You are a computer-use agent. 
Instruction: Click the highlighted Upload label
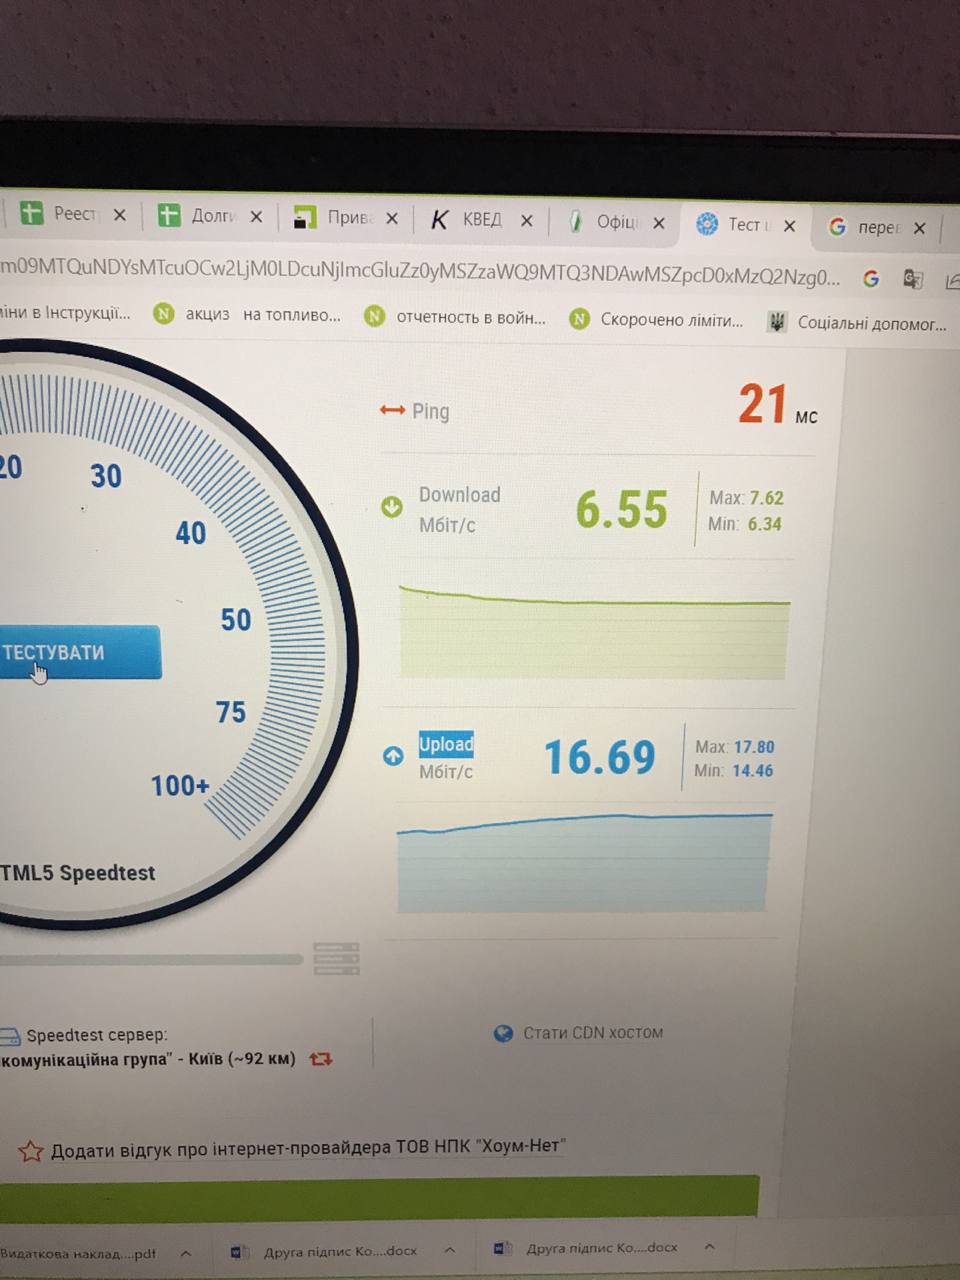446,744
